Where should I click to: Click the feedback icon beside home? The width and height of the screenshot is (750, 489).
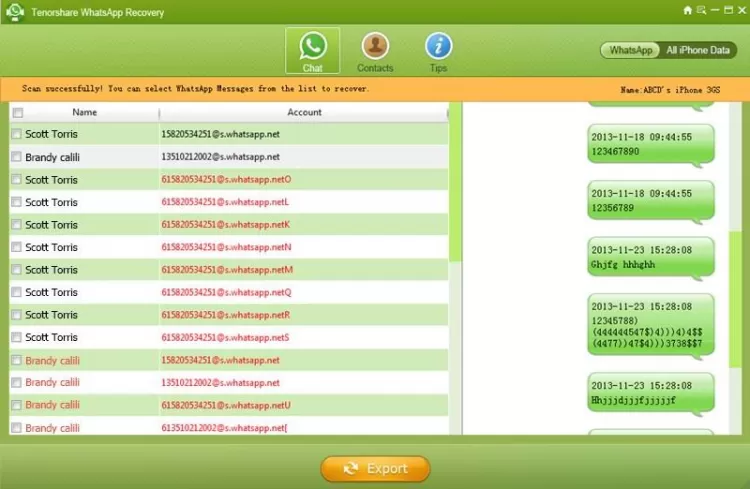pyautogui.click(x=701, y=10)
